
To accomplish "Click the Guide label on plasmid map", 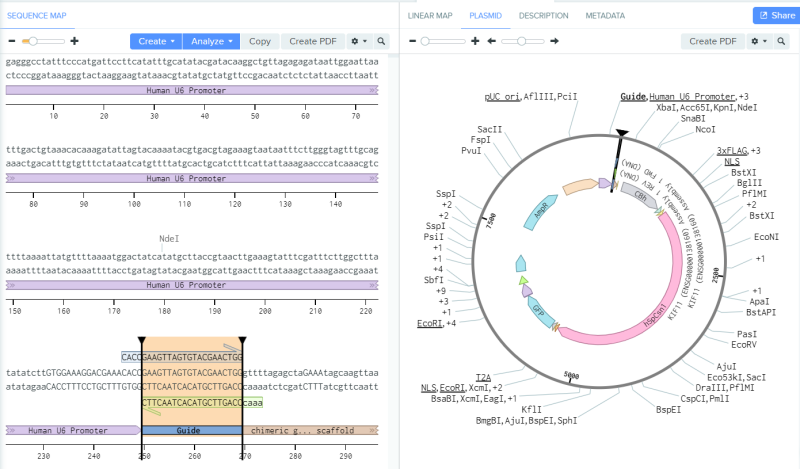I will tap(633, 96).
